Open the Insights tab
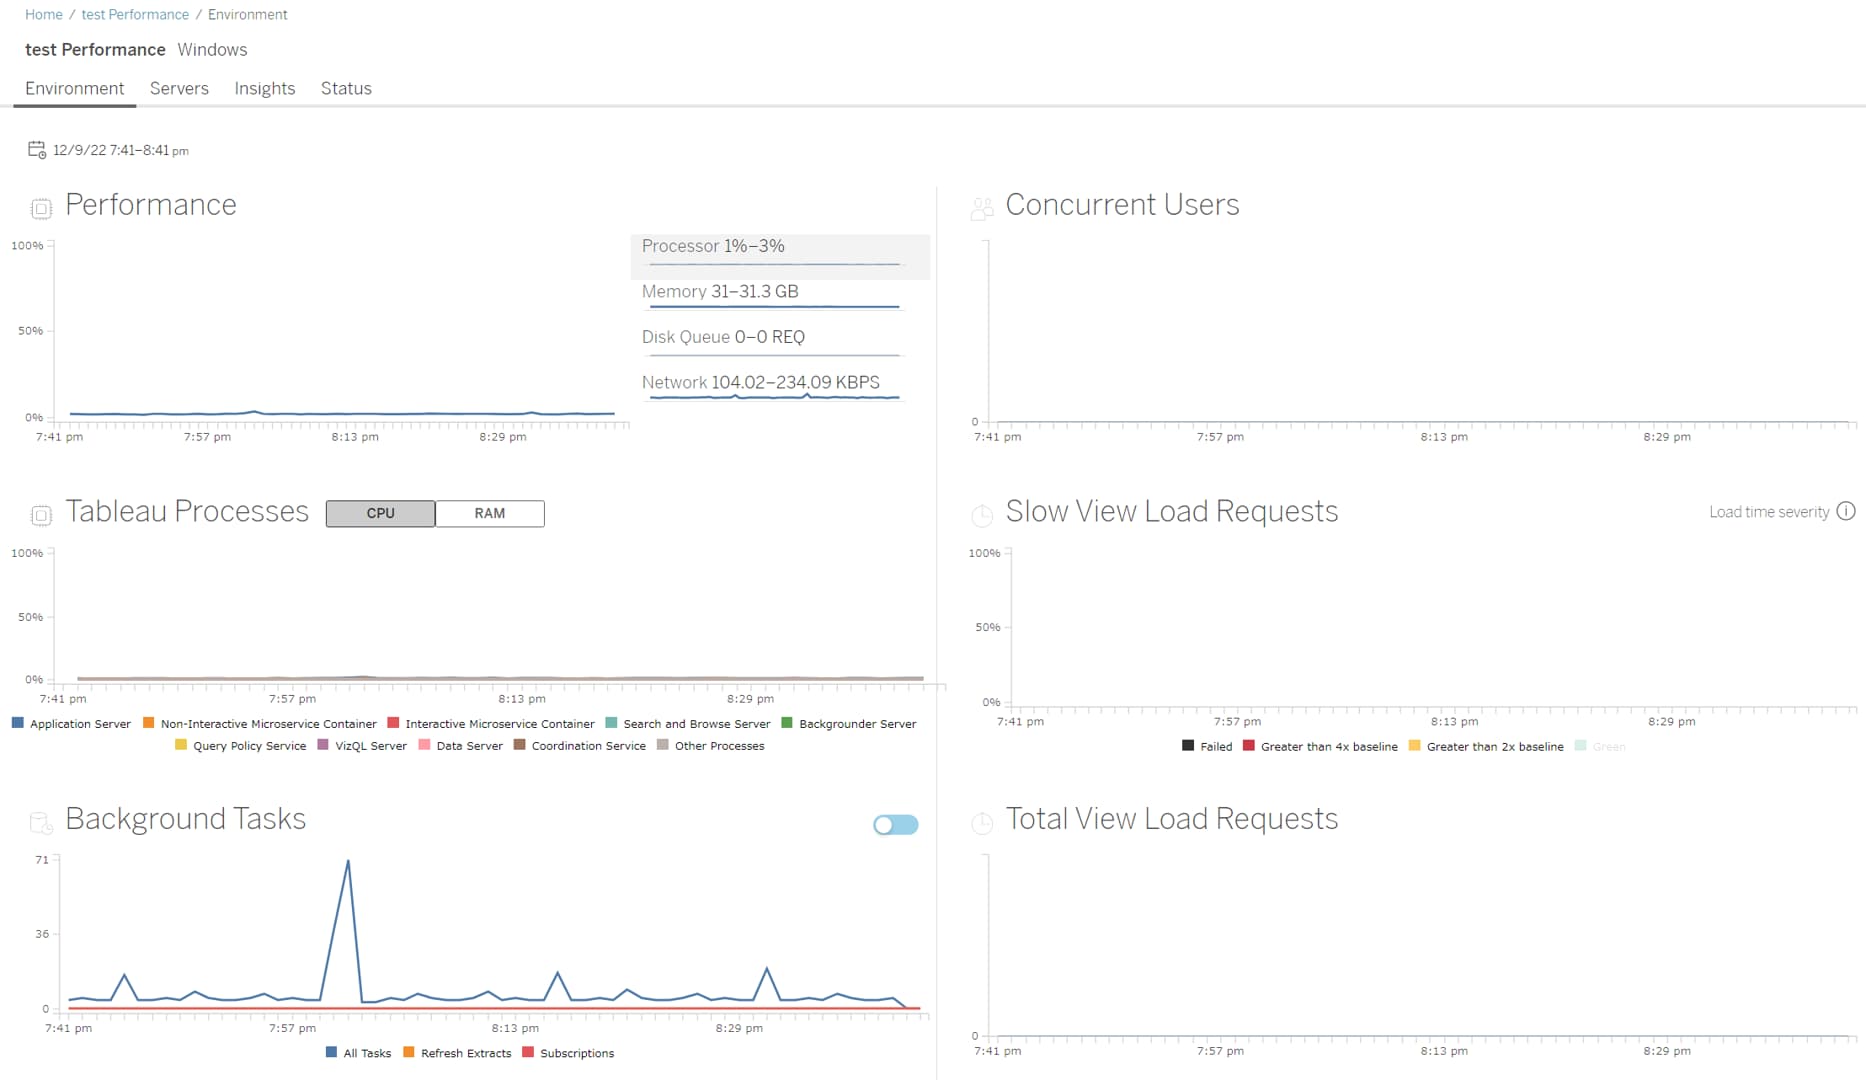 click(x=264, y=88)
